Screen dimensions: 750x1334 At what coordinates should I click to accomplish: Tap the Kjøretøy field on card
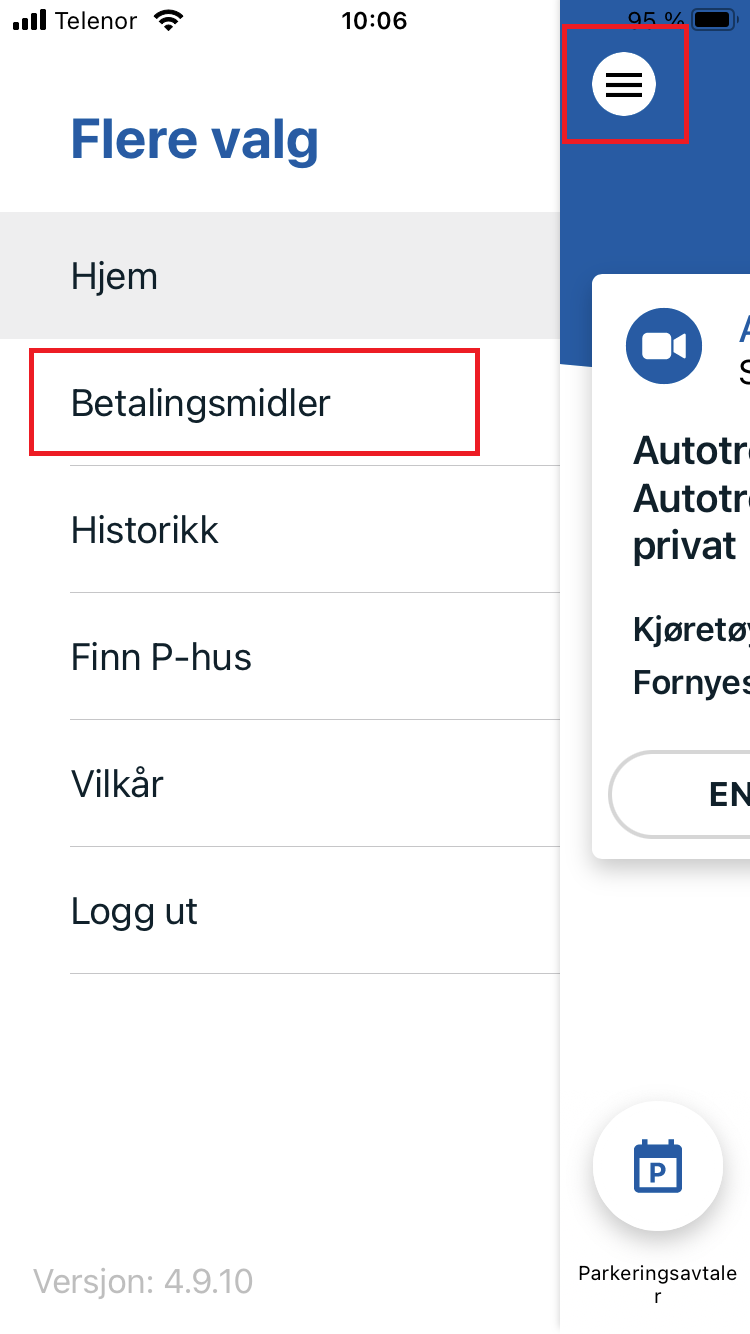point(692,629)
